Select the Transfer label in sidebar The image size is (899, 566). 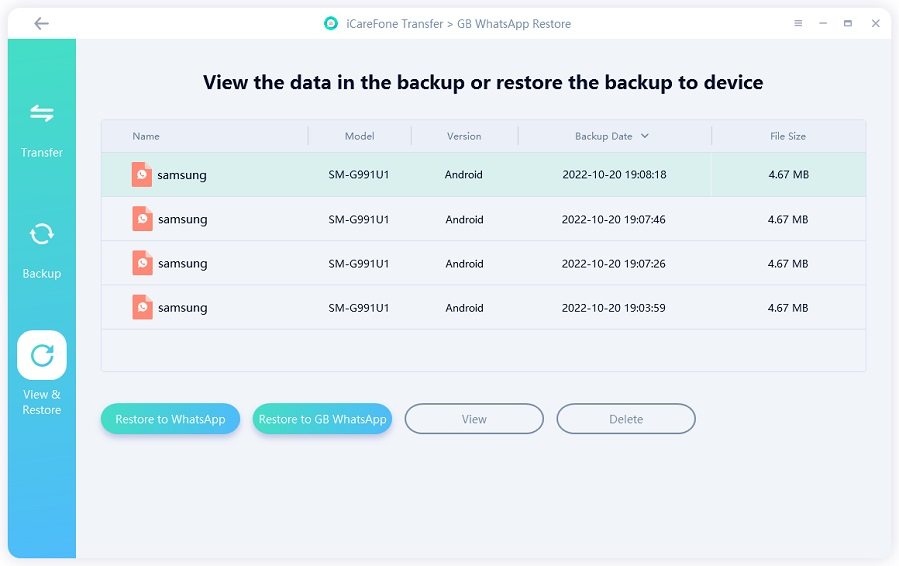(42, 153)
